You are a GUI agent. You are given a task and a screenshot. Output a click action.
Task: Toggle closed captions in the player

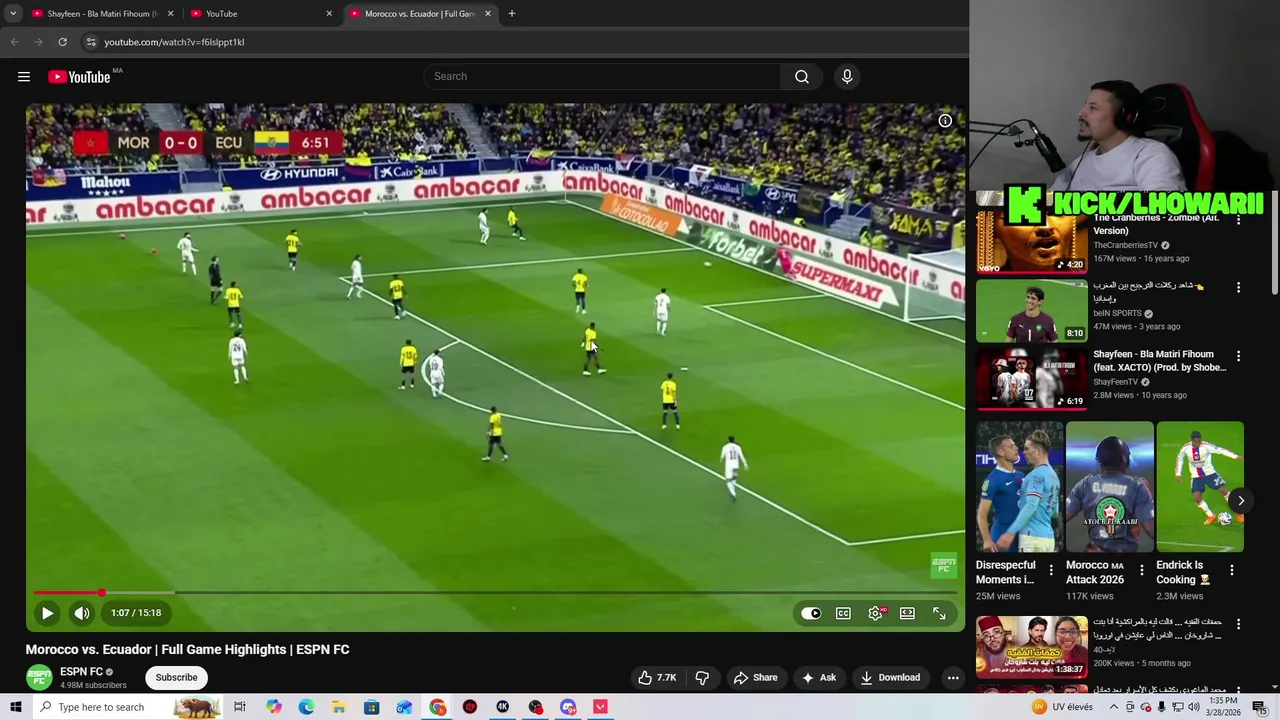843,613
